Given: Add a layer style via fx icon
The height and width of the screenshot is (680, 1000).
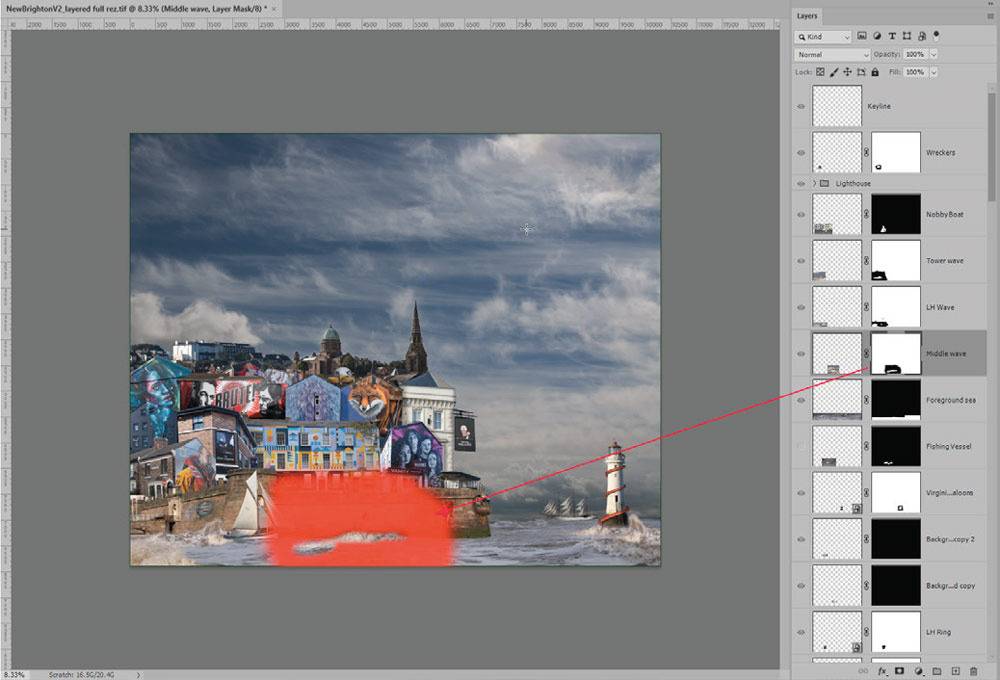Looking at the screenshot, I should pos(882,671).
